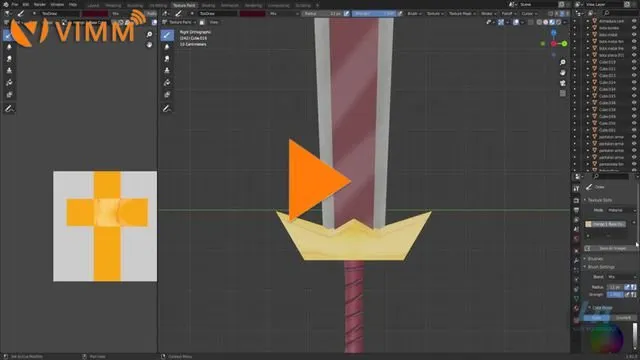Collapse the Brush Settings panel
The height and width of the screenshot is (360, 640).
[600, 267]
